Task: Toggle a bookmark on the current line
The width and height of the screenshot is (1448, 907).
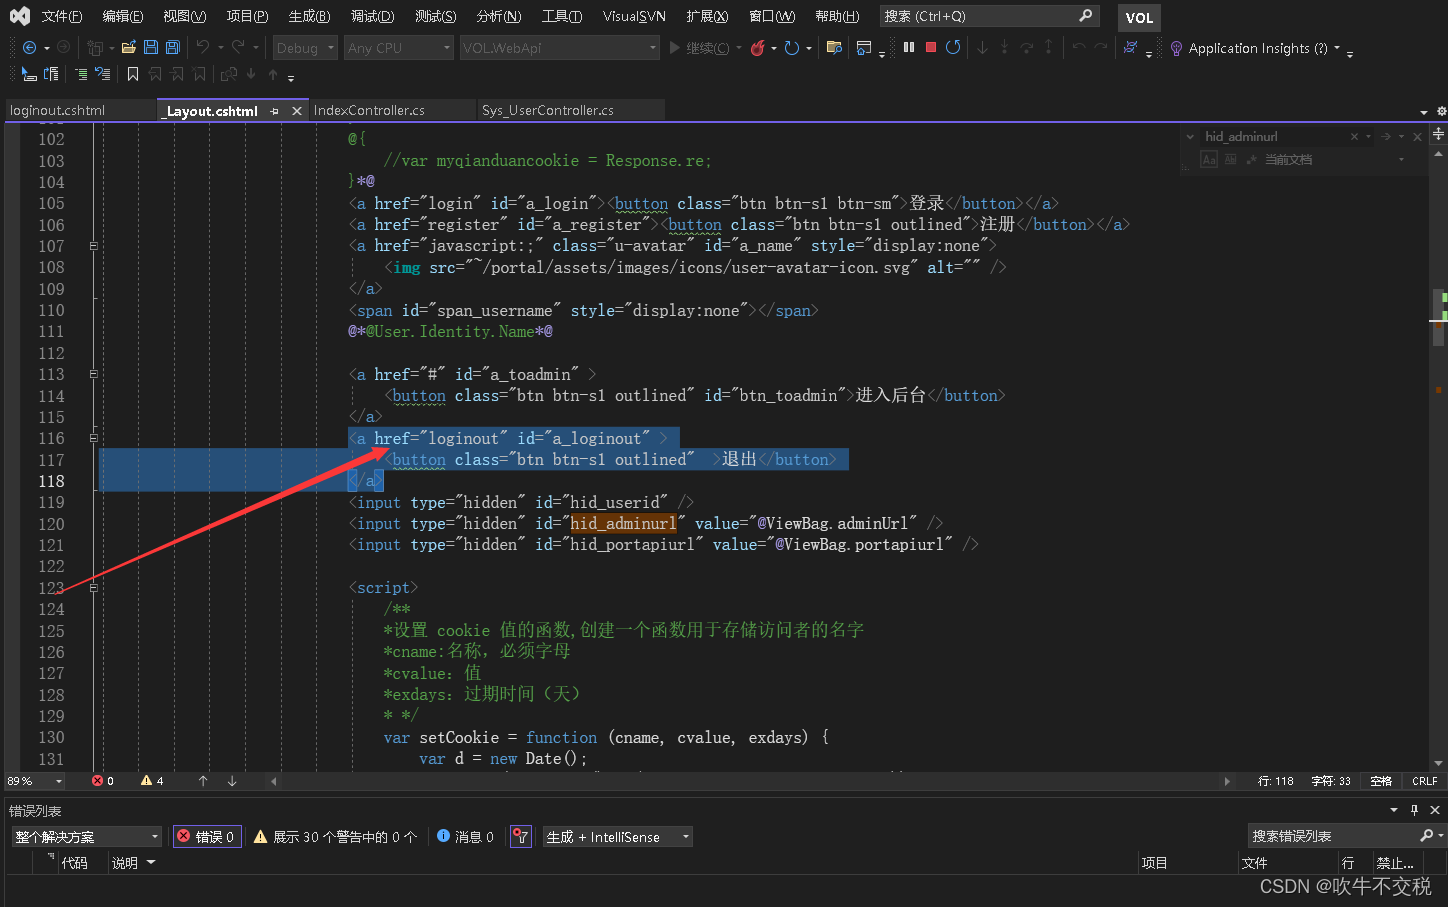Action: click(133, 74)
